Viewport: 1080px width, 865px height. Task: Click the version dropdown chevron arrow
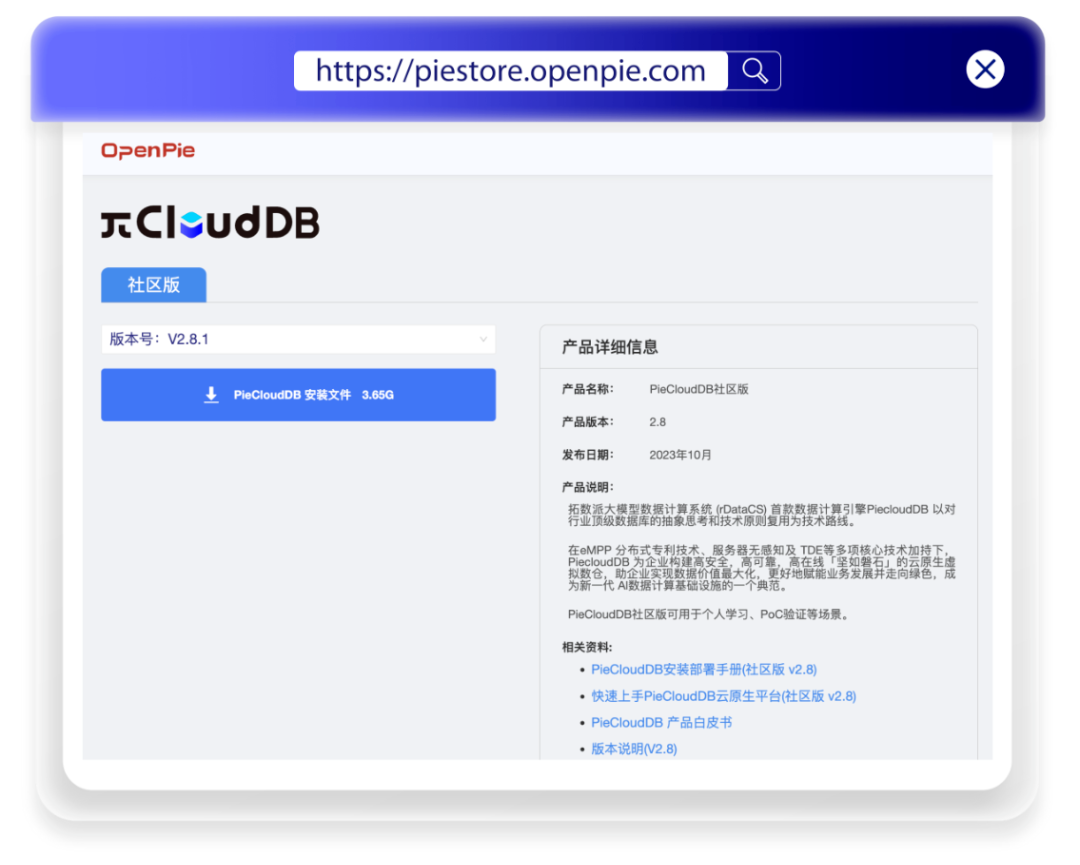pos(483,340)
